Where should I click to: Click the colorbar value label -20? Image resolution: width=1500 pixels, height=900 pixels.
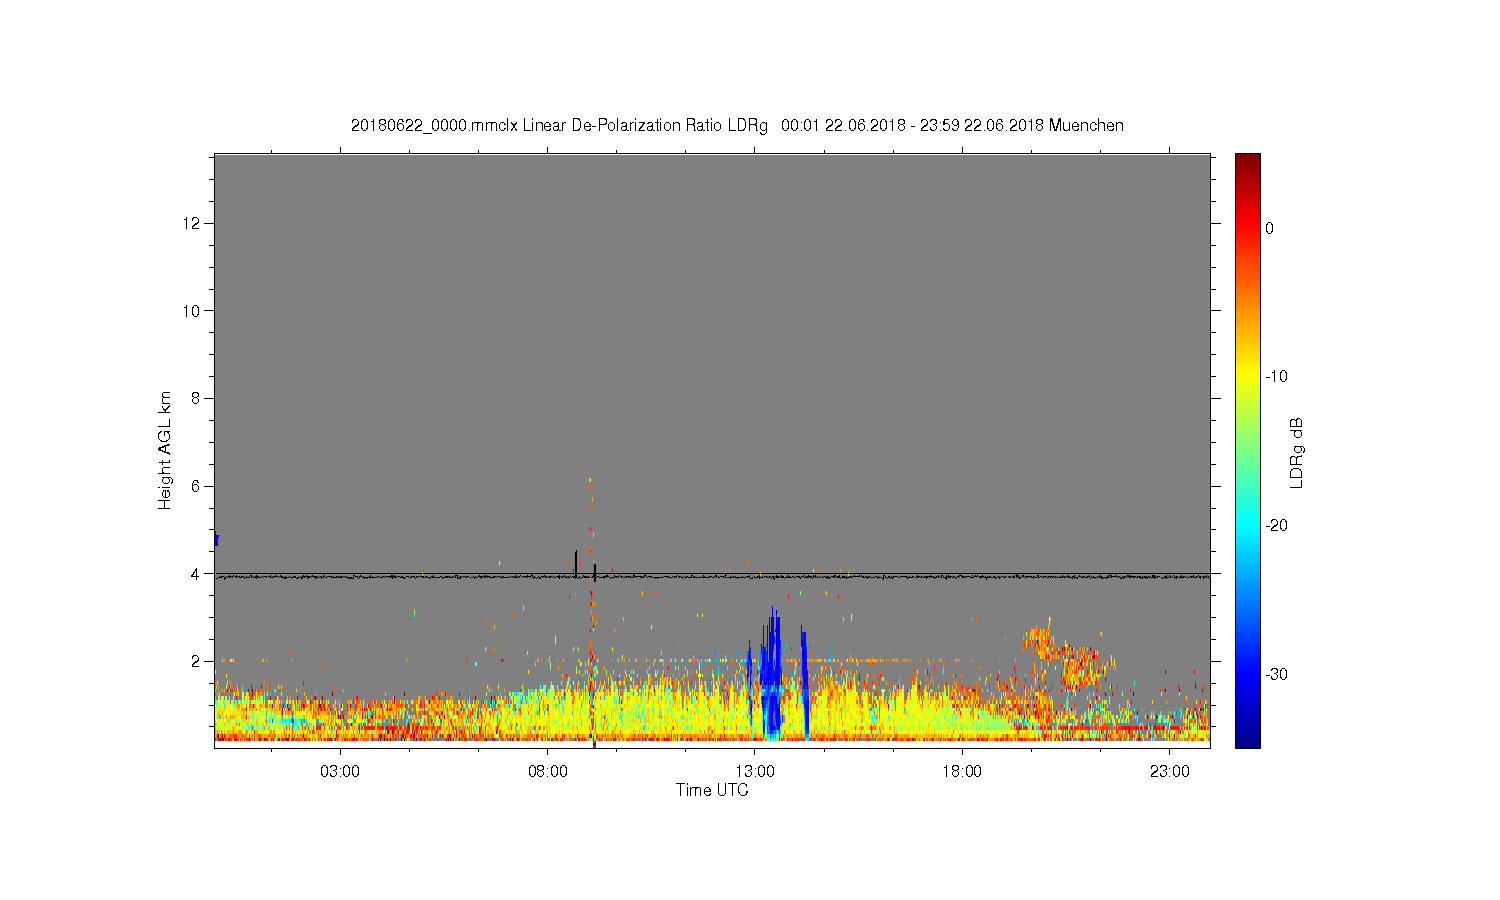[1276, 526]
